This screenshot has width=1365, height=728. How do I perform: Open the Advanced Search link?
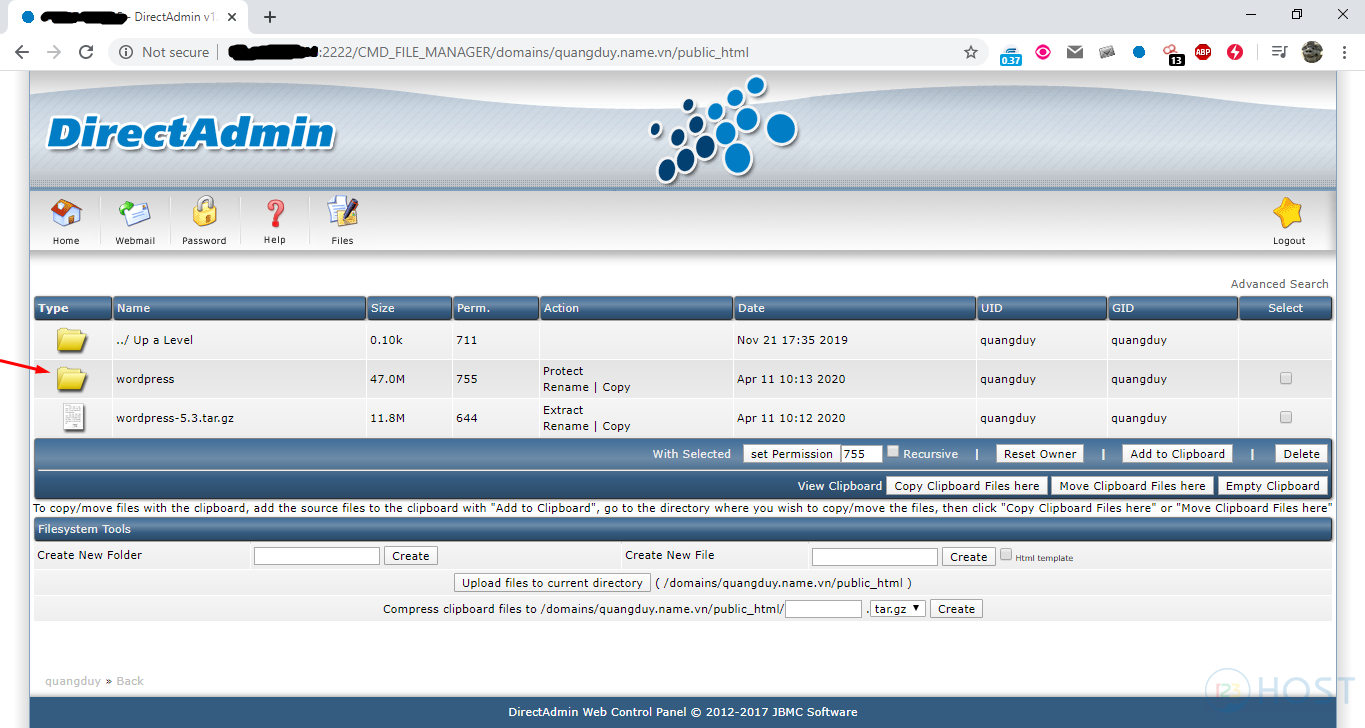(x=1279, y=284)
